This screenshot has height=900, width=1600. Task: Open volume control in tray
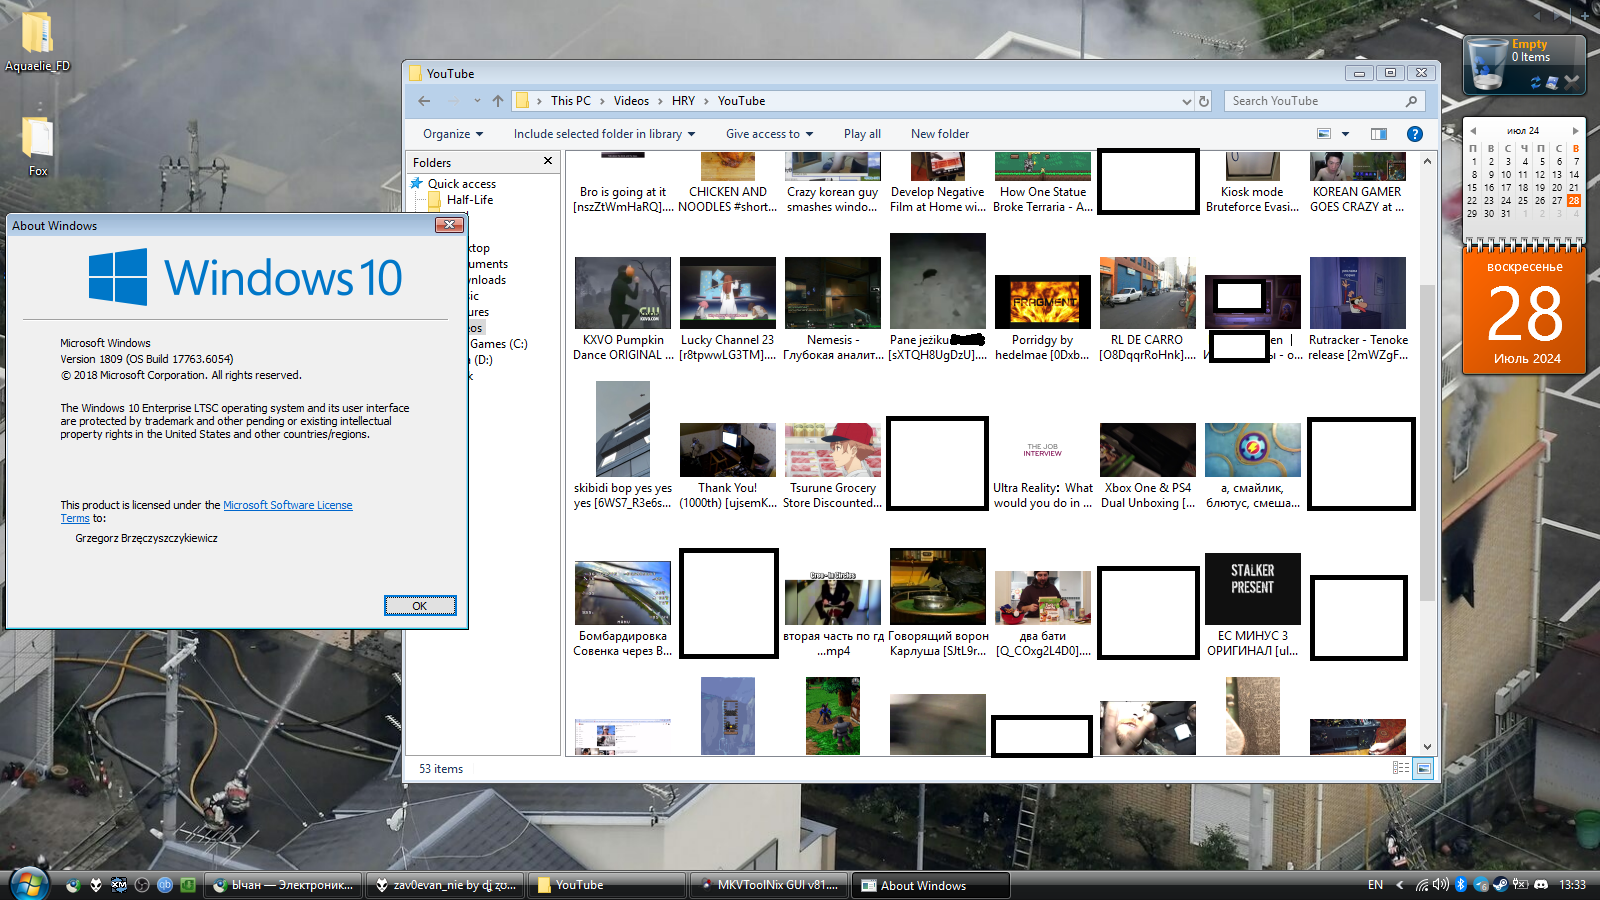pyautogui.click(x=1440, y=885)
